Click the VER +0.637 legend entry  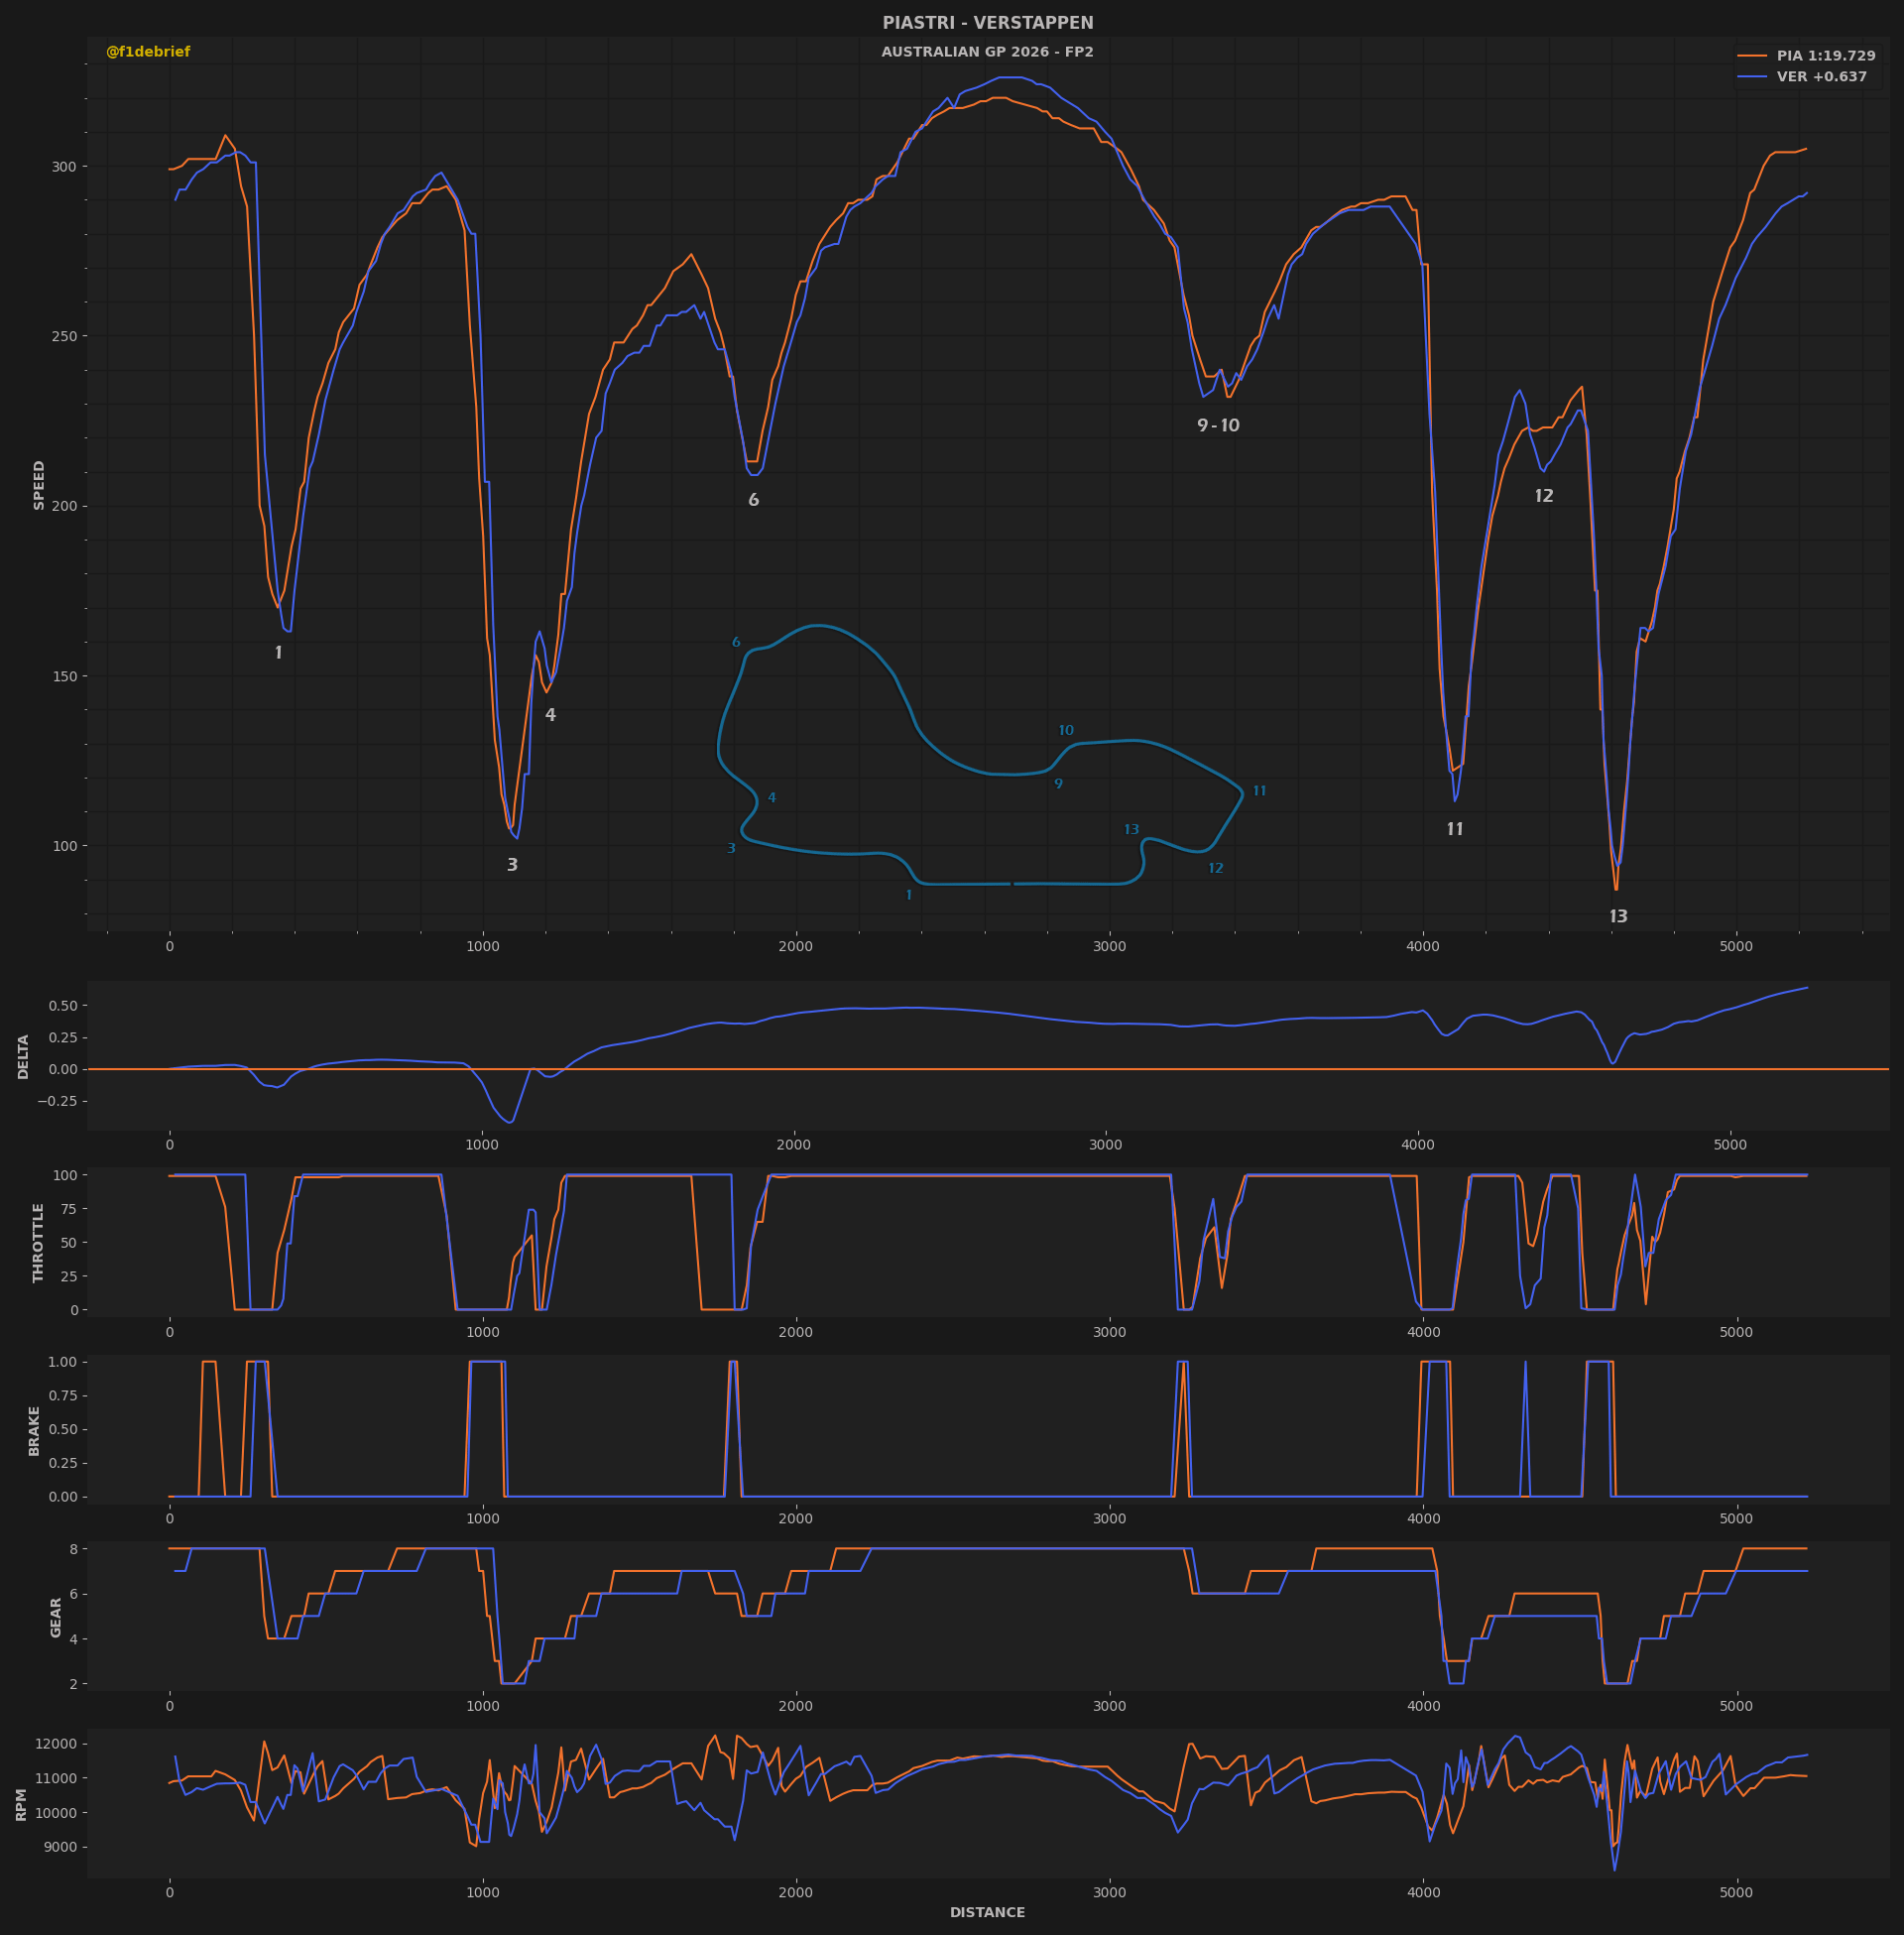coord(1821,77)
